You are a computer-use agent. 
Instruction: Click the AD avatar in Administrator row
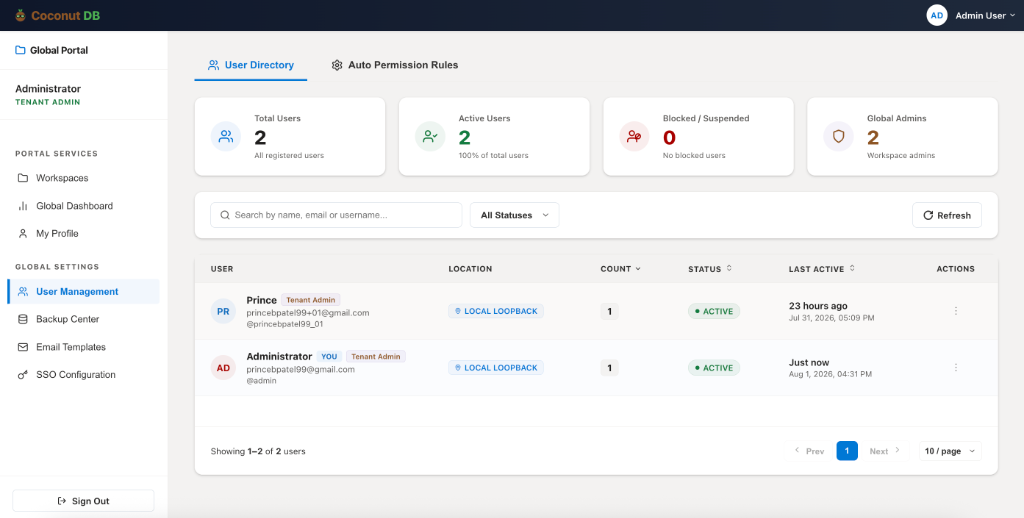coord(223,368)
